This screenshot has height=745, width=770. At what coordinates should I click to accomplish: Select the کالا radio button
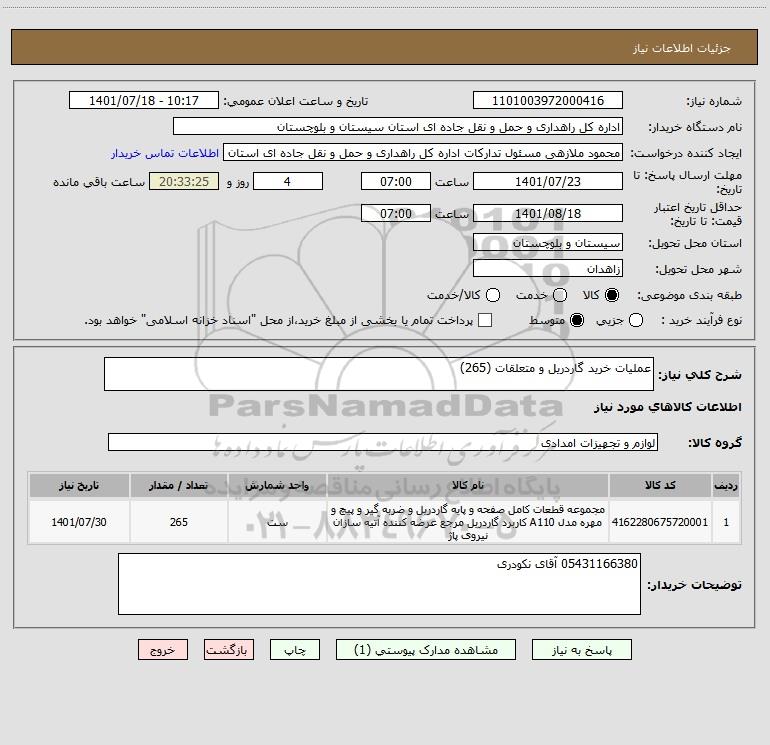click(612, 295)
